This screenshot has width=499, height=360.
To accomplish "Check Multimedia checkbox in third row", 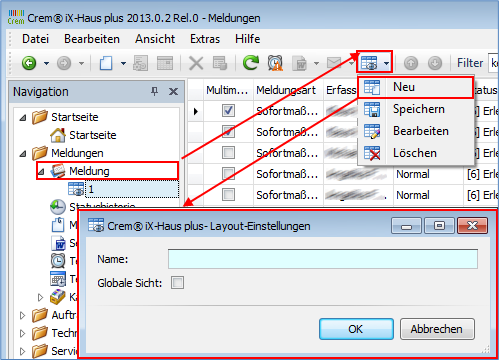I will point(228,153).
